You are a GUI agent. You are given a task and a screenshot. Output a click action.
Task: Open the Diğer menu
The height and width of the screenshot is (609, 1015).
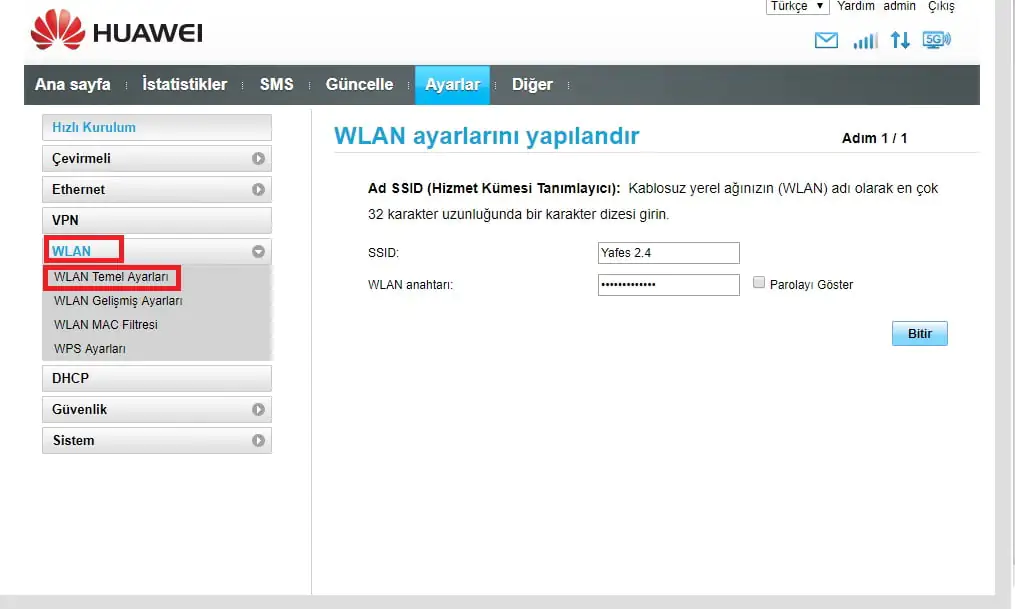tap(532, 84)
